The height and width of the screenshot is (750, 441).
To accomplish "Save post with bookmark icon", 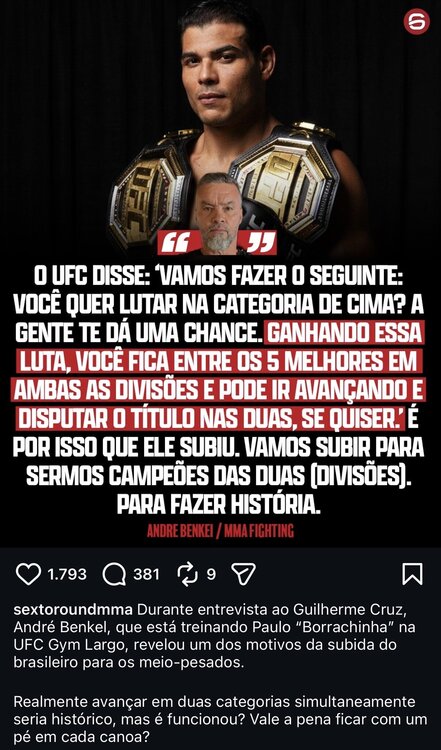I will pos(412,574).
